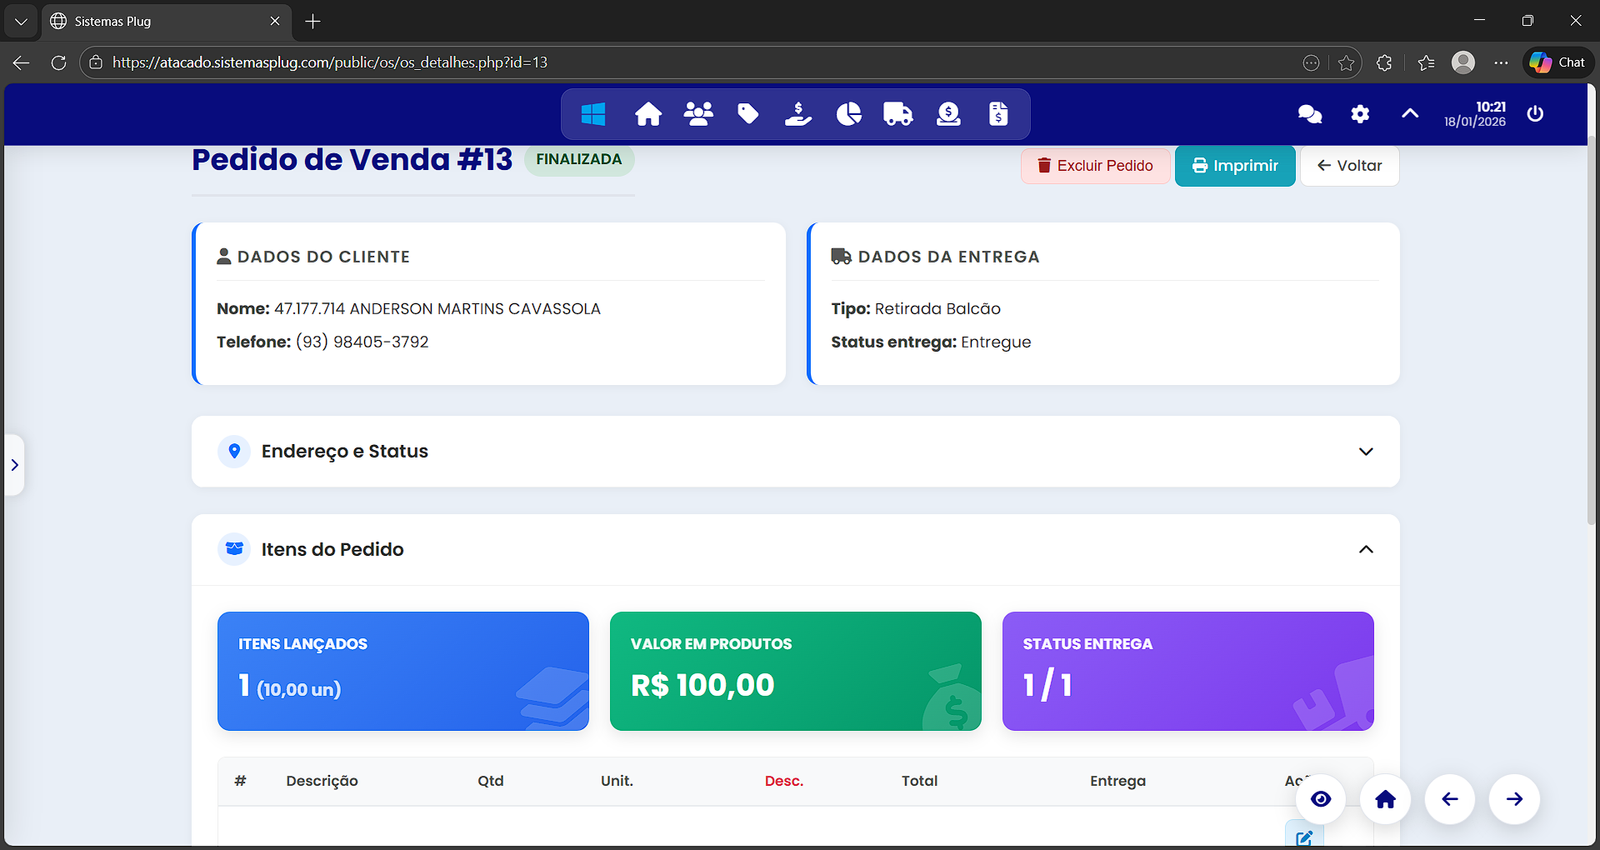The image size is (1600, 850).
Task: Click the delivery truck icon in navbar
Action: pos(898,115)
